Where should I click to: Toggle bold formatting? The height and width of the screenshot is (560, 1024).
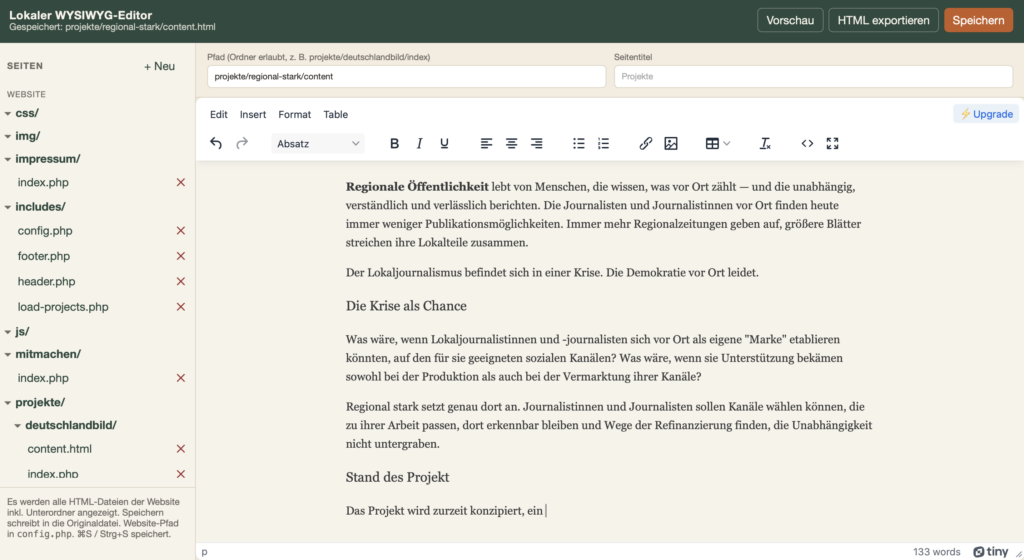tap(394, 144)
